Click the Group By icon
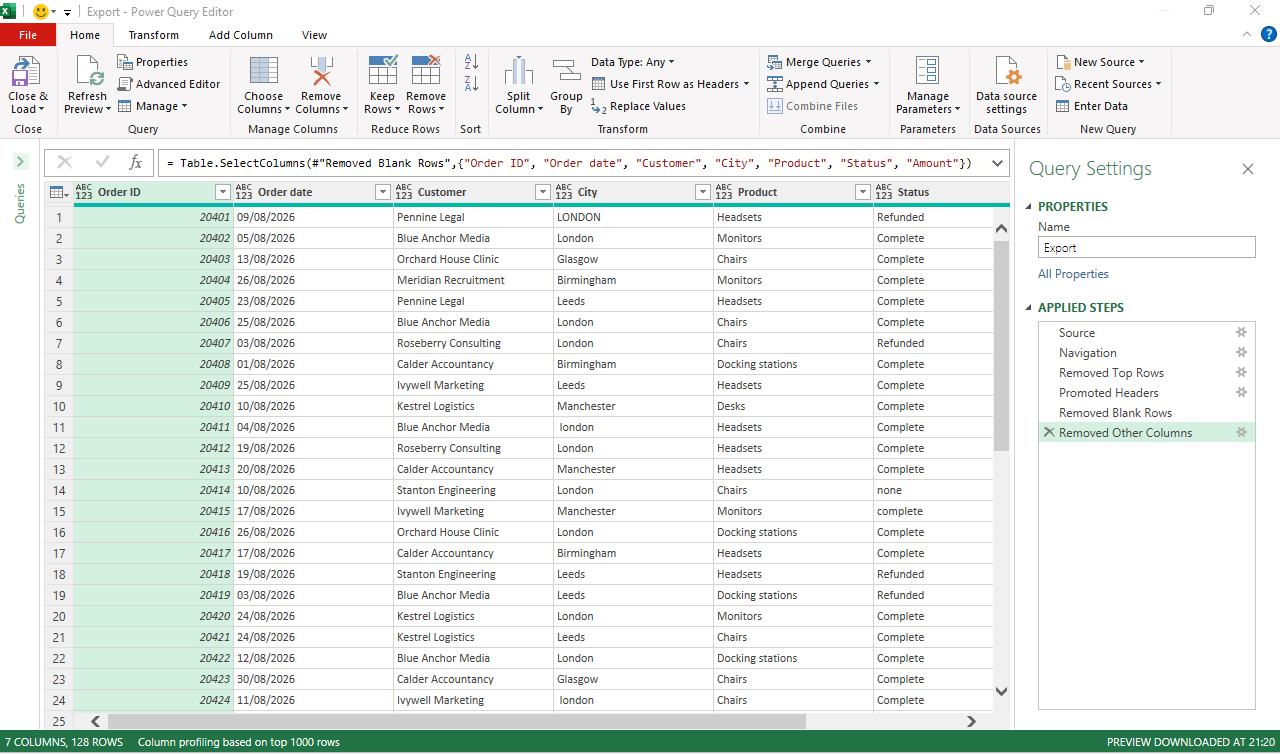This screenshot has width=1280, height=754. tap(566, 72)
